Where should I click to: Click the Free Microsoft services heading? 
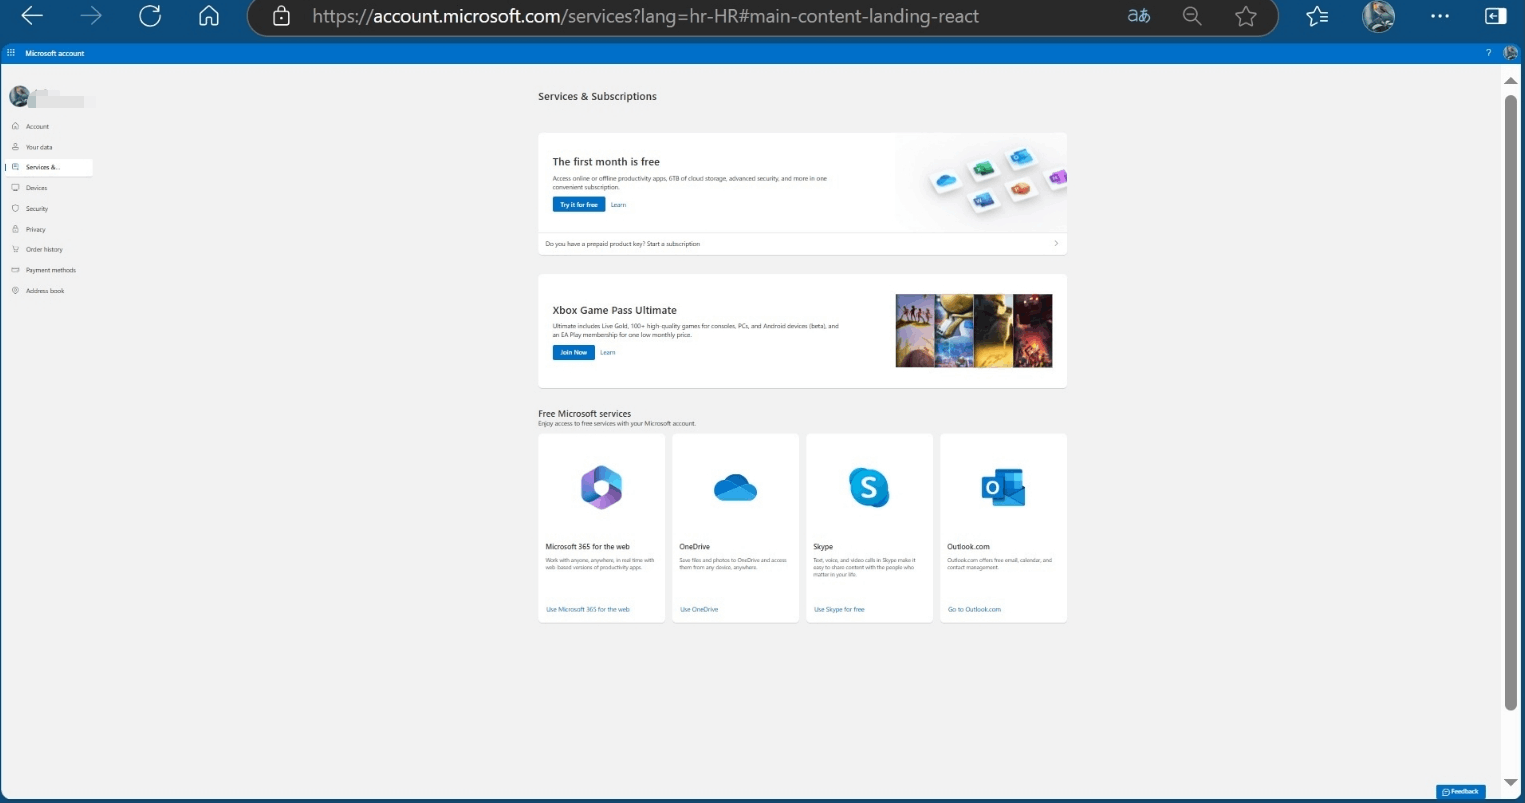click(585, 414)
